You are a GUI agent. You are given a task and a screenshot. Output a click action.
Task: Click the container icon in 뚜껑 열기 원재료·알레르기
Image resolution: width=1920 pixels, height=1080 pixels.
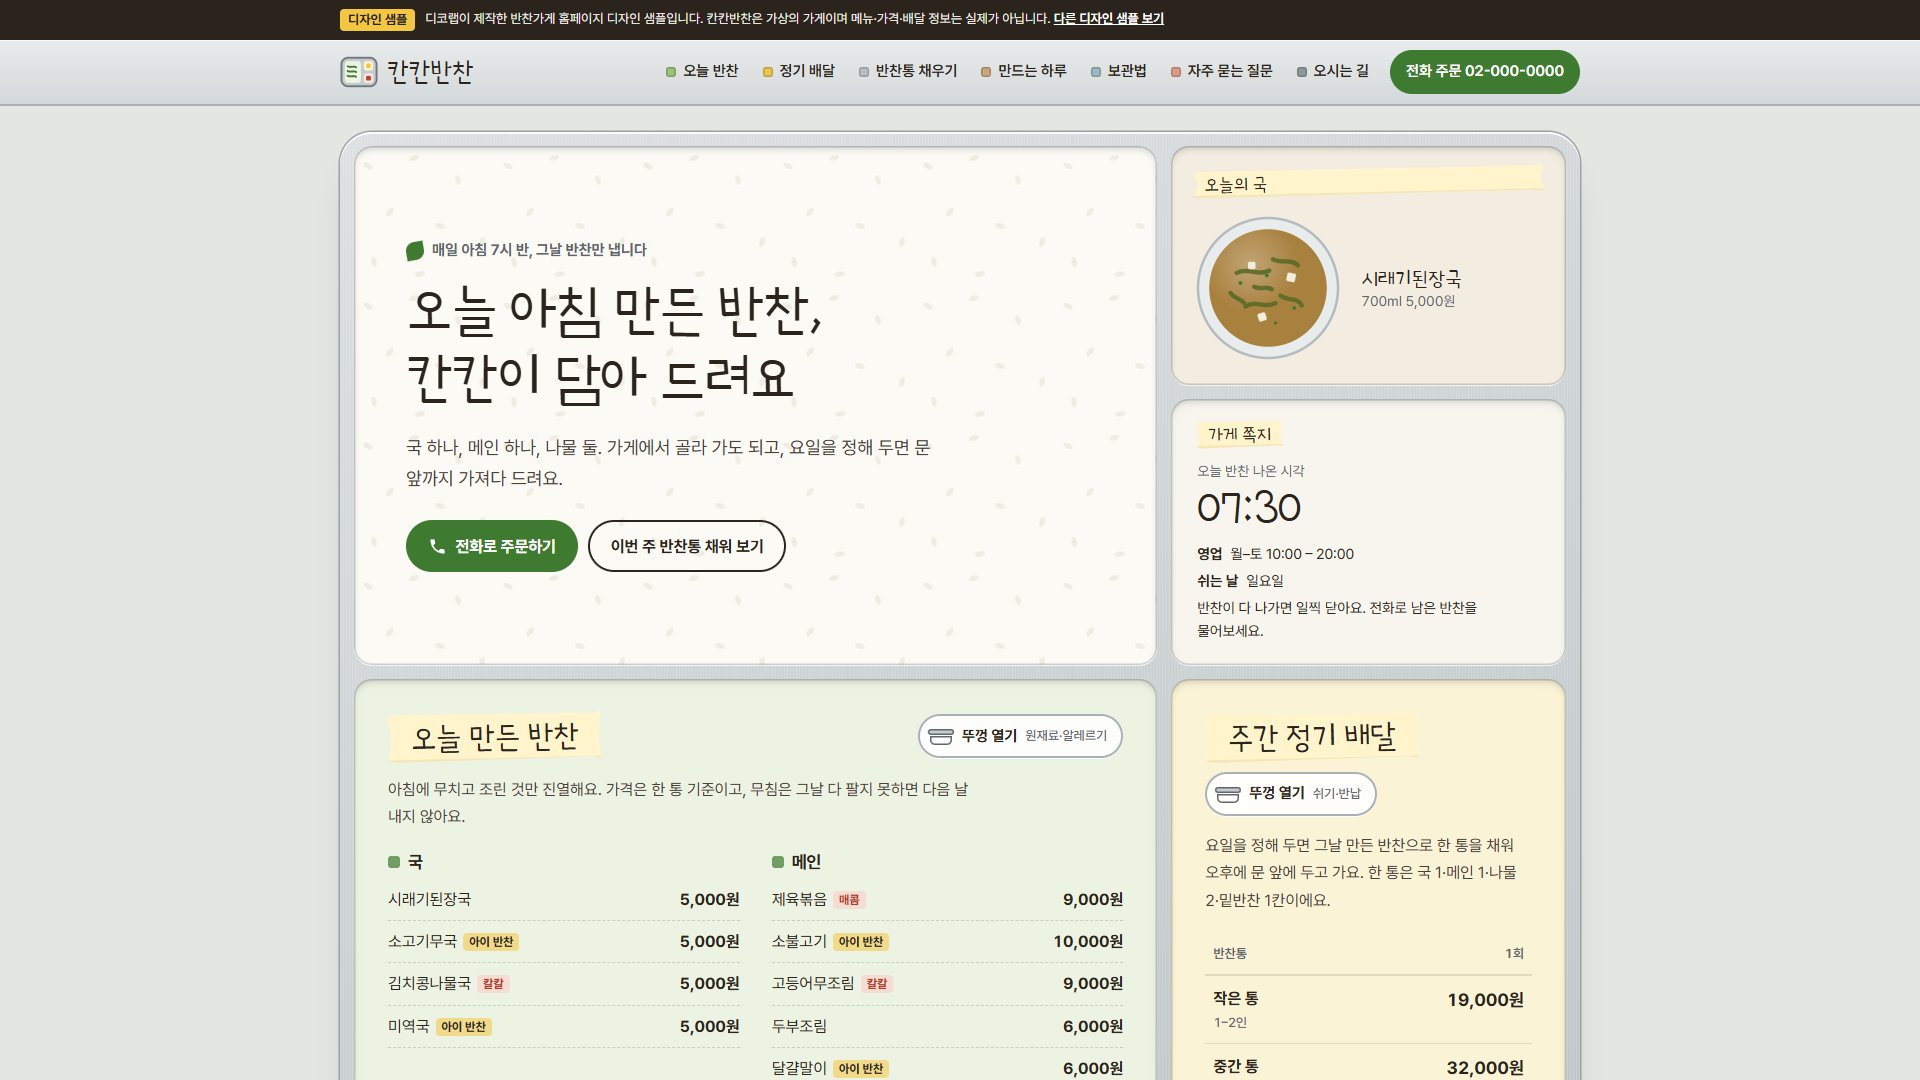pos(941,736)
